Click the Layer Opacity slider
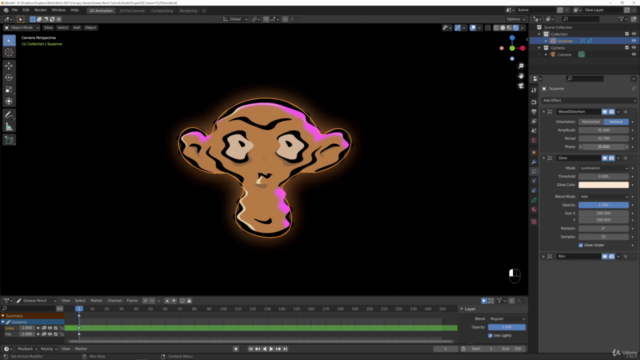 coord(507,327)
